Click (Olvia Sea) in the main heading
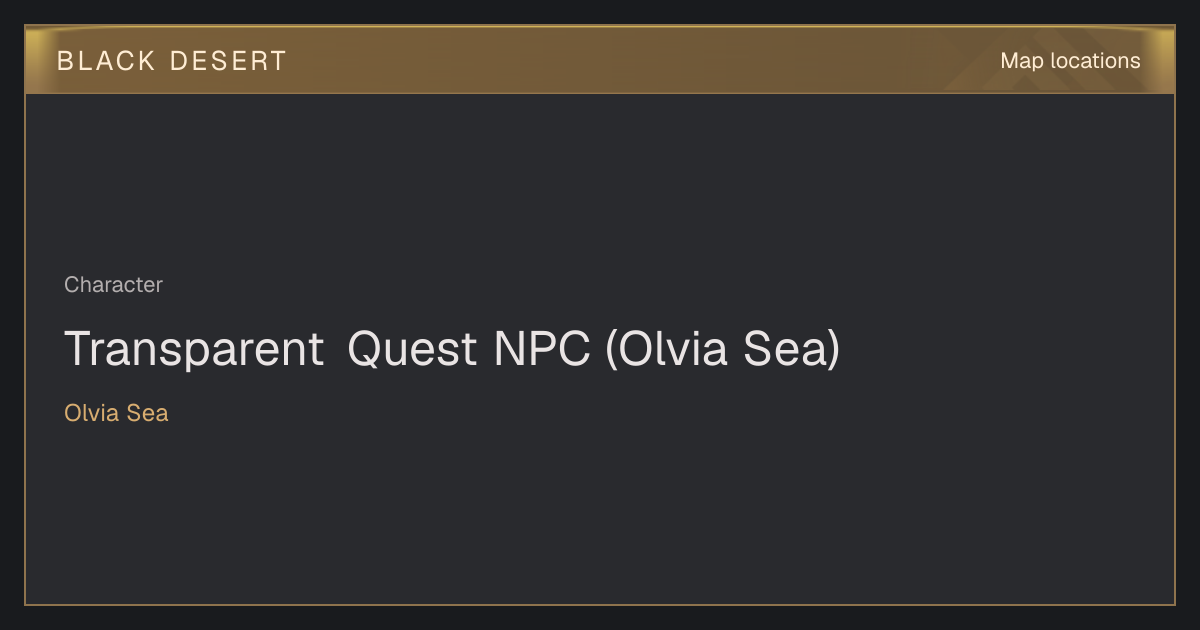 click(722, 350)
